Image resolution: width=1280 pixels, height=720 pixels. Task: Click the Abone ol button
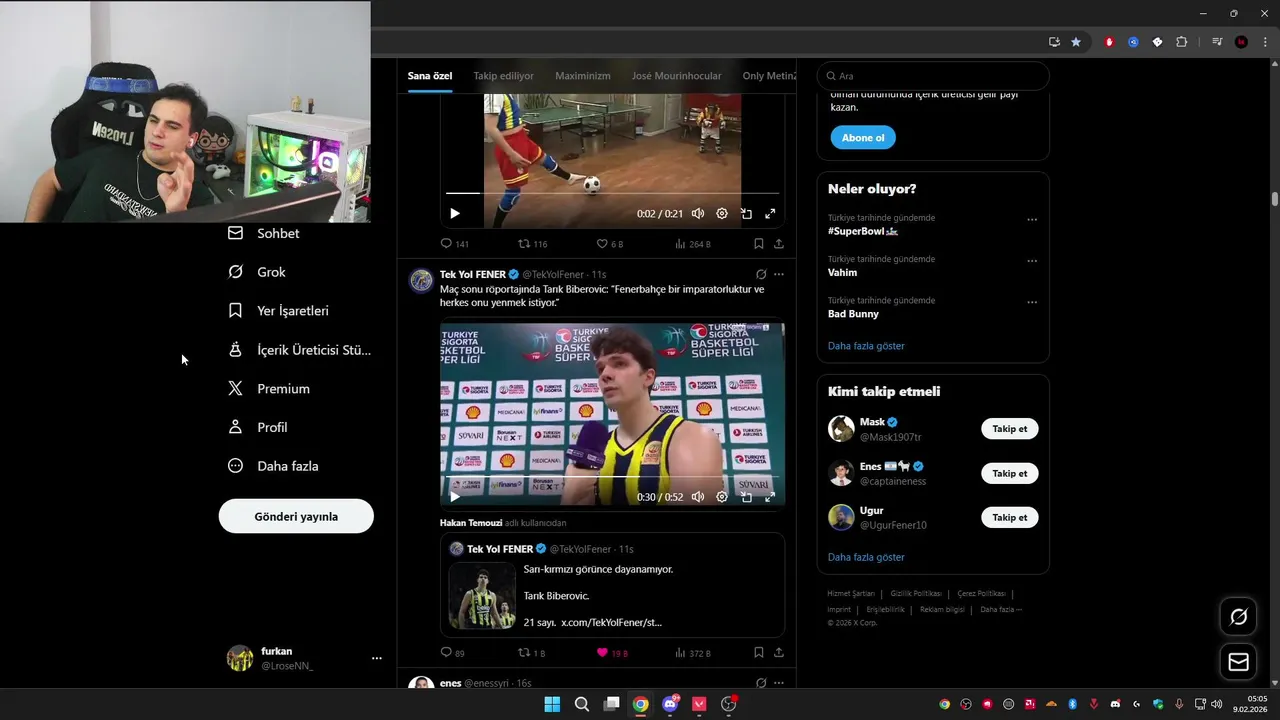click(863, 138)
